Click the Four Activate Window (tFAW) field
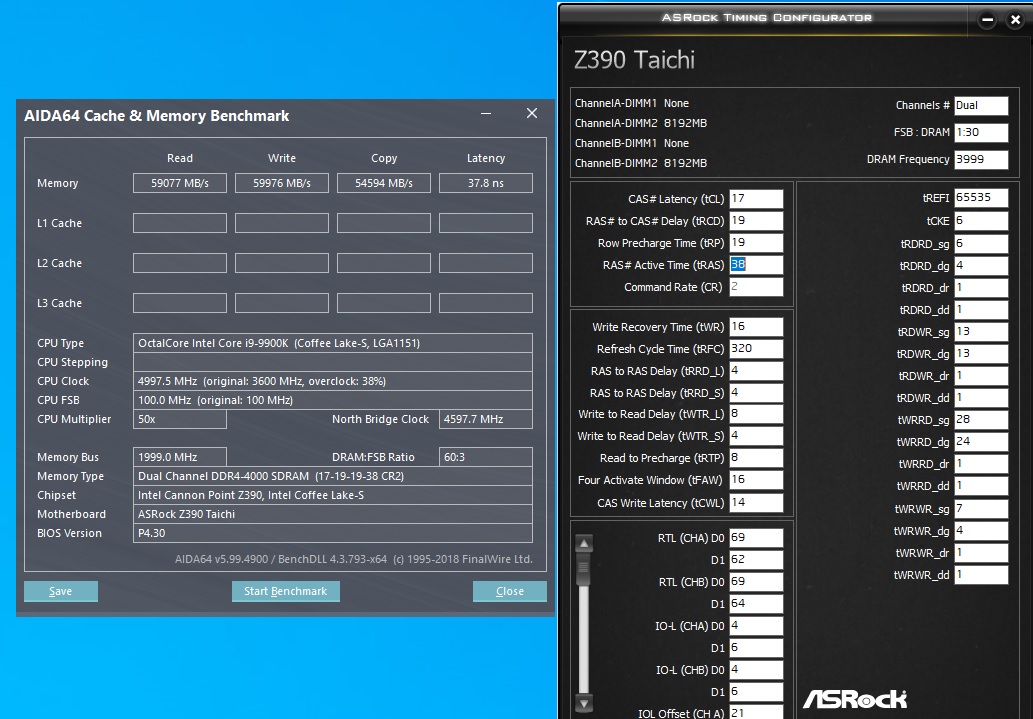The width and height of the screenshot is (1033, 719). point(756,480)
